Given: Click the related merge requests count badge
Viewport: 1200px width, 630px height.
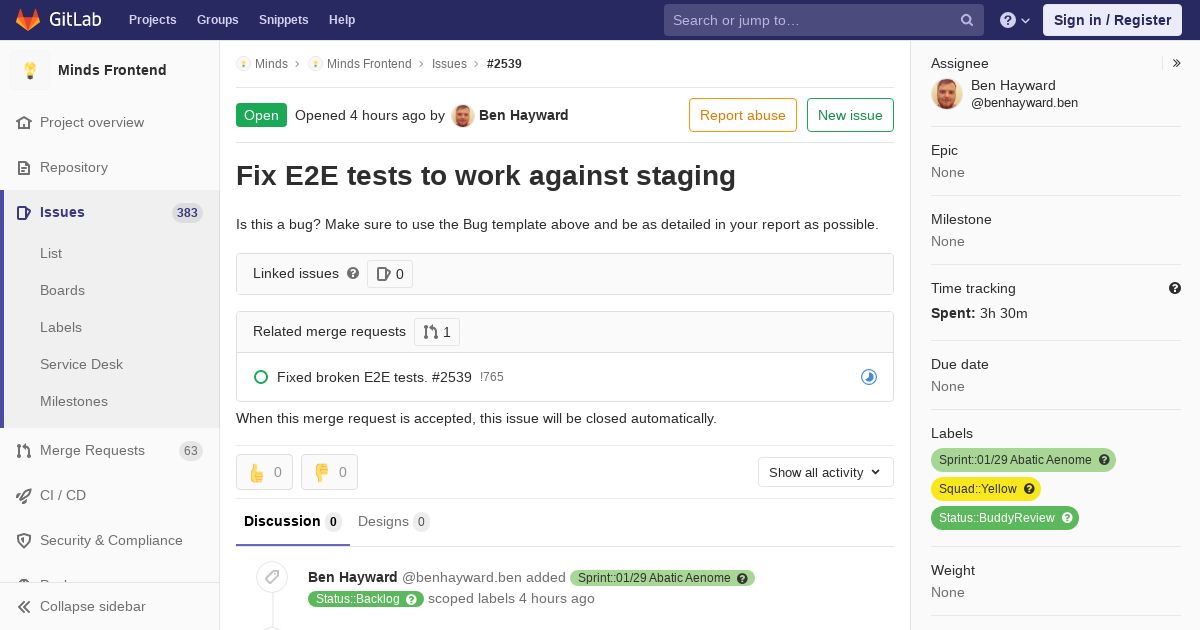Looking at the screenshot, I should [437, 332].
